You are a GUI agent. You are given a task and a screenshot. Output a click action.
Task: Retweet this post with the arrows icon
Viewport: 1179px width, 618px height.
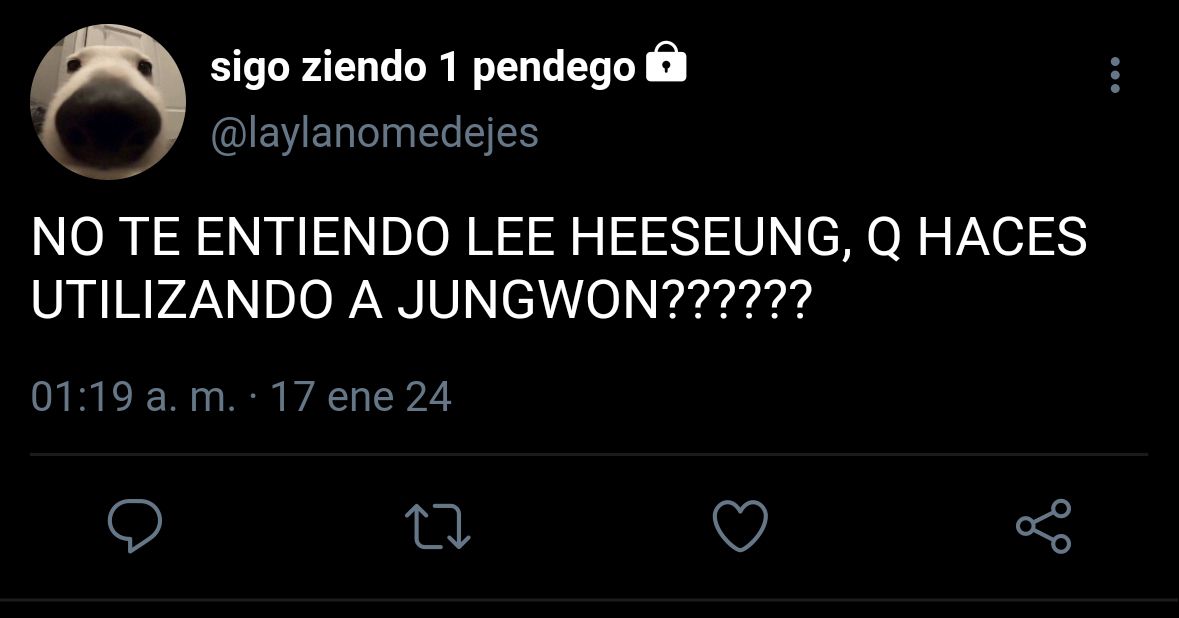[x=438, y=526]
